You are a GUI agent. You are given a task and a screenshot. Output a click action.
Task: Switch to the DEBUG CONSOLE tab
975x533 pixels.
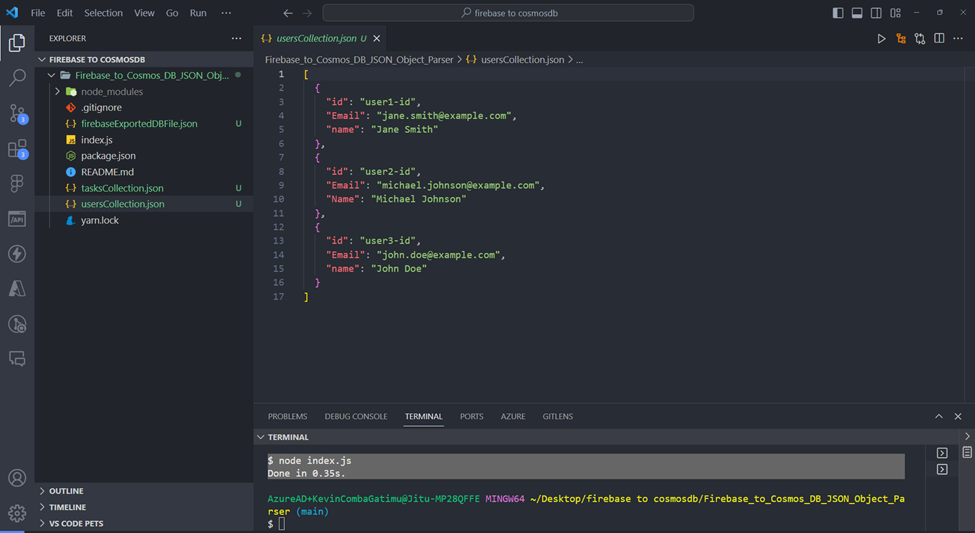(x=355, y=416)
